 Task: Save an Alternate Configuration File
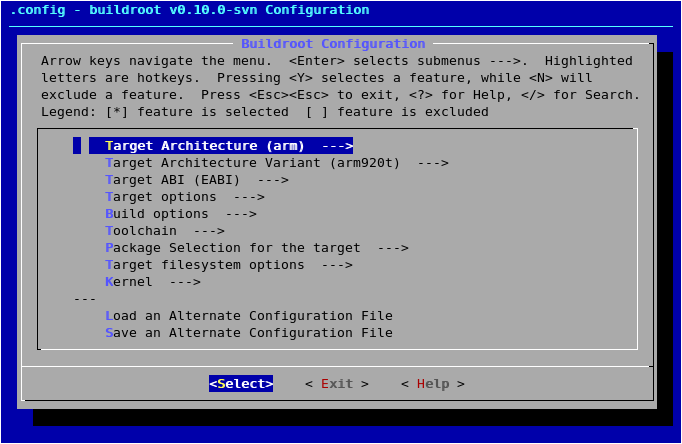[248, 333]
